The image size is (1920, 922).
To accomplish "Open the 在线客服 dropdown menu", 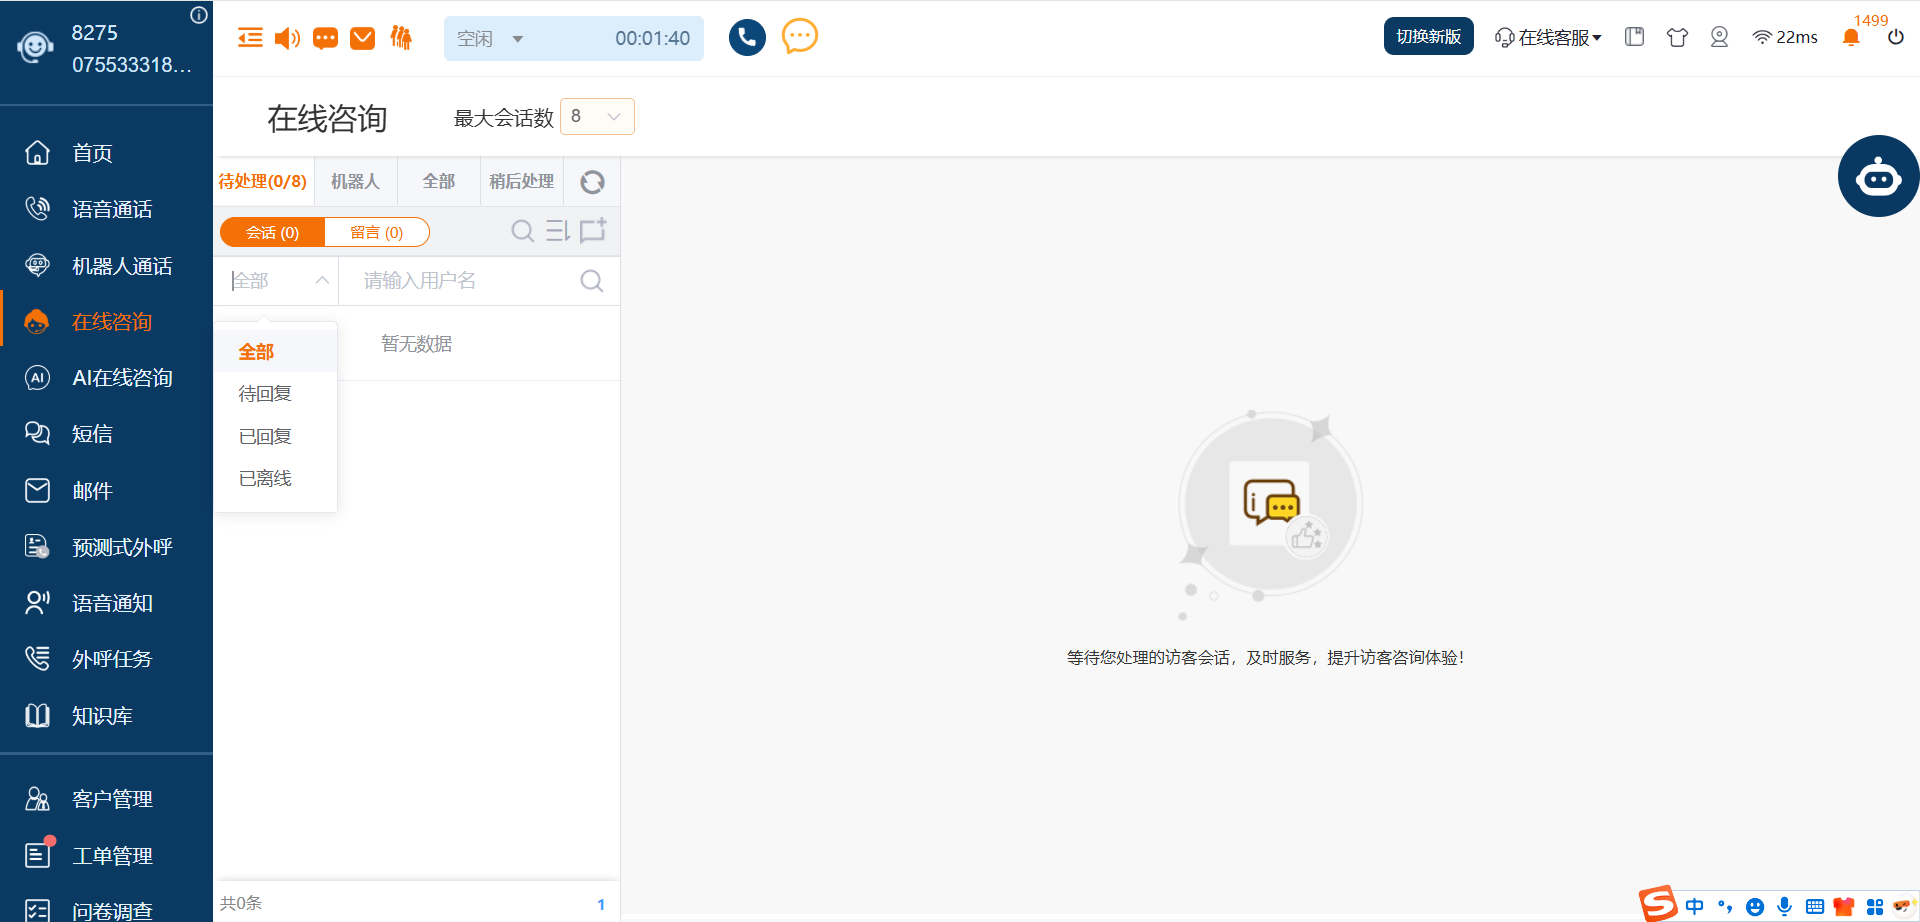I will (x=1548, y=37).
